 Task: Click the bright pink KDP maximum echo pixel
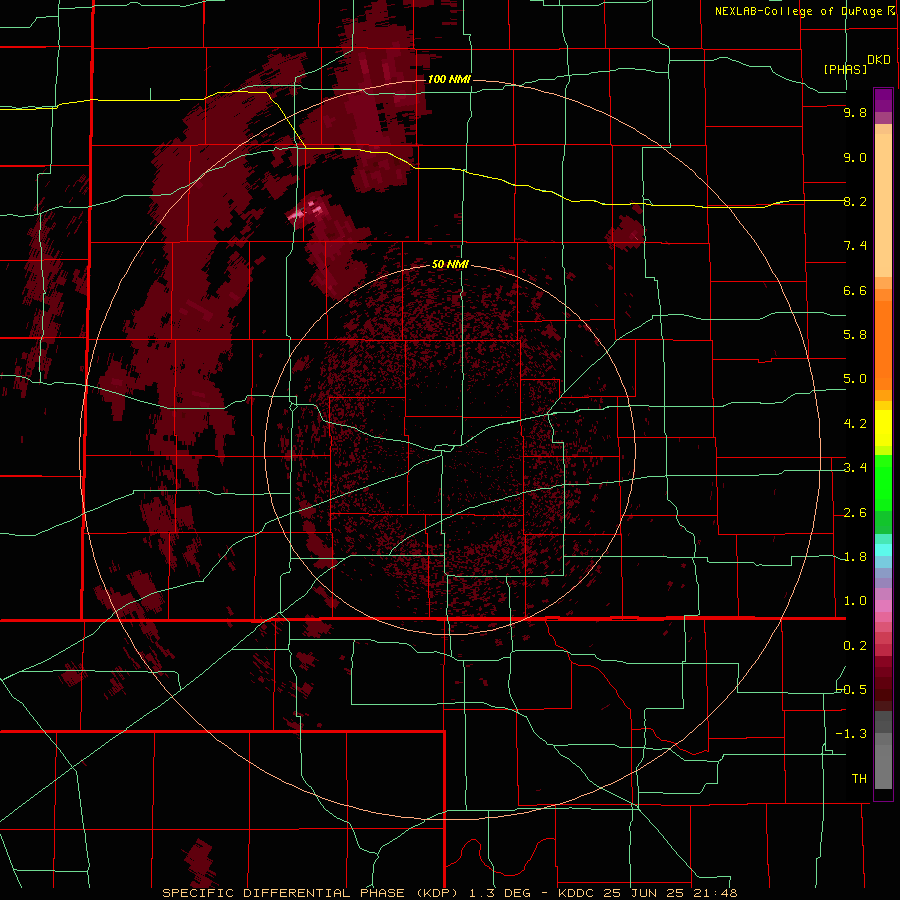click(x=297, y=215)
